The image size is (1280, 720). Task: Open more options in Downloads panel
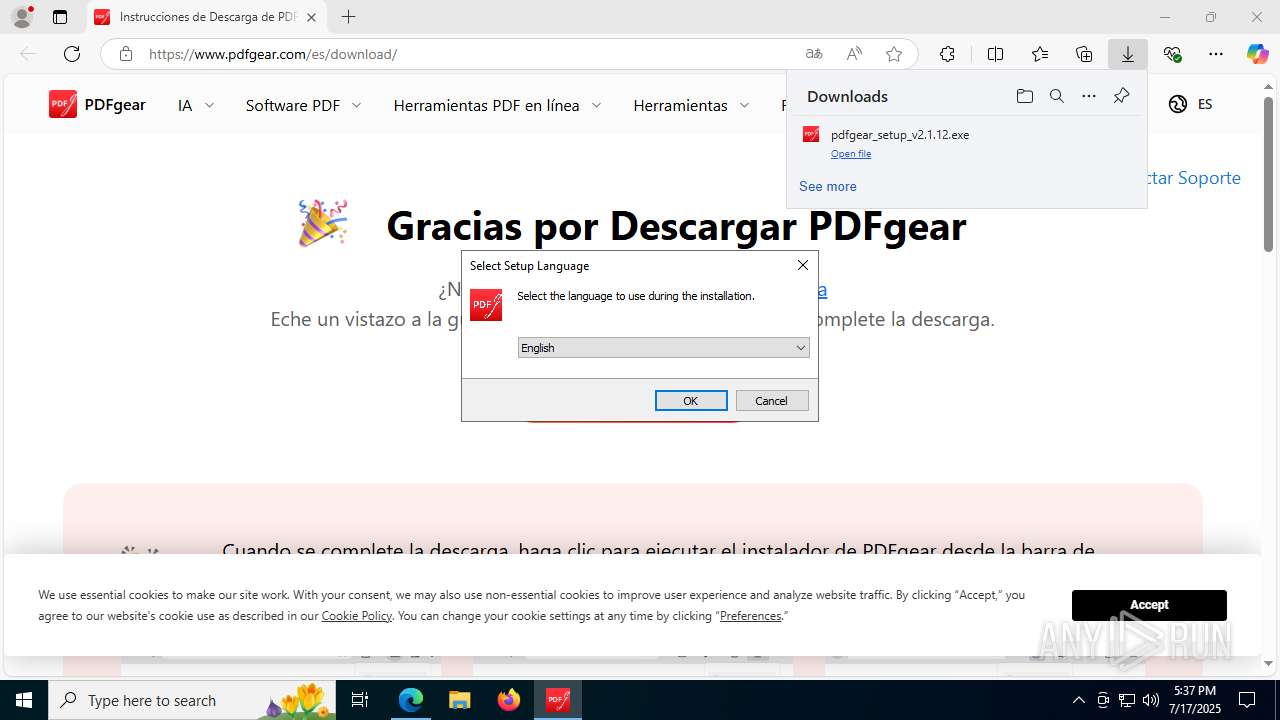(x=1089, y=96)
